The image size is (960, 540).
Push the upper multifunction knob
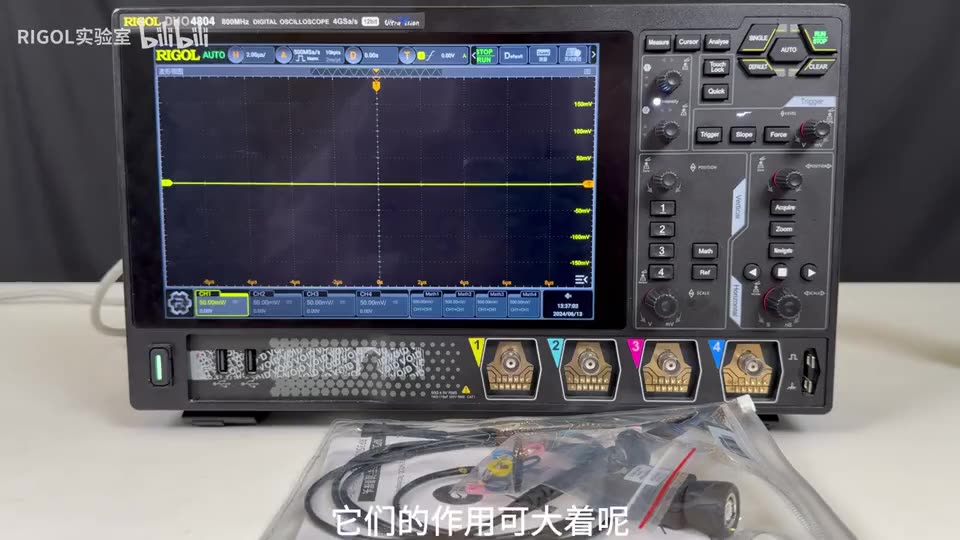pyautogui.click(x=667, y=80)
